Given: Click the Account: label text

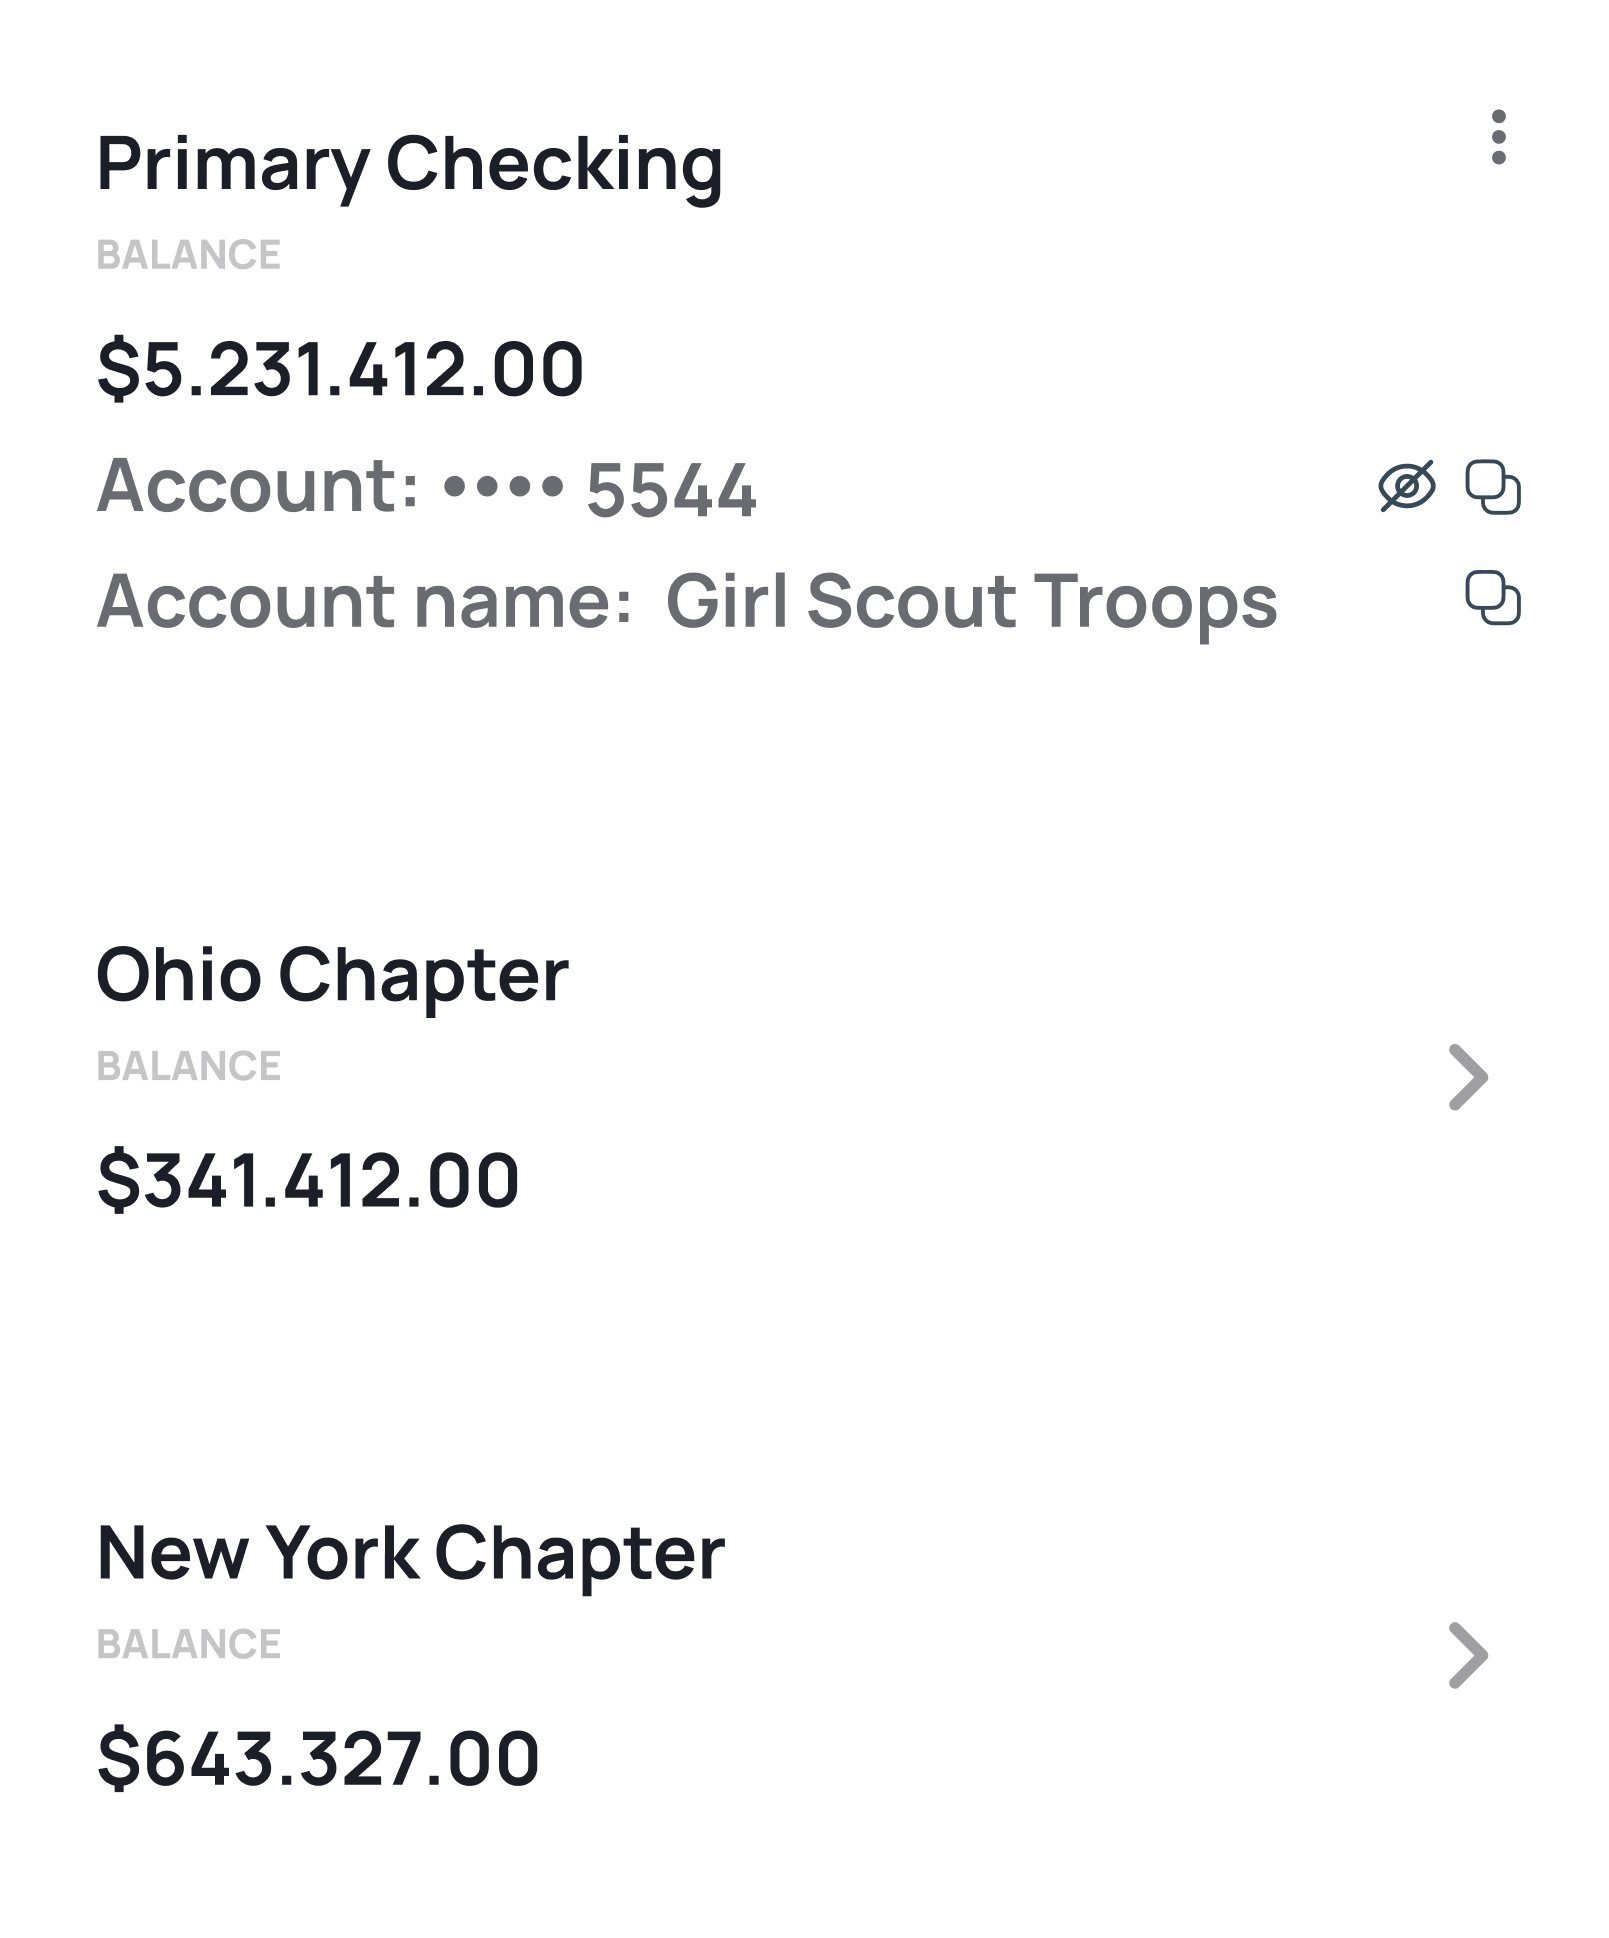Looking at the screenshot, I should tap(258, 487).
